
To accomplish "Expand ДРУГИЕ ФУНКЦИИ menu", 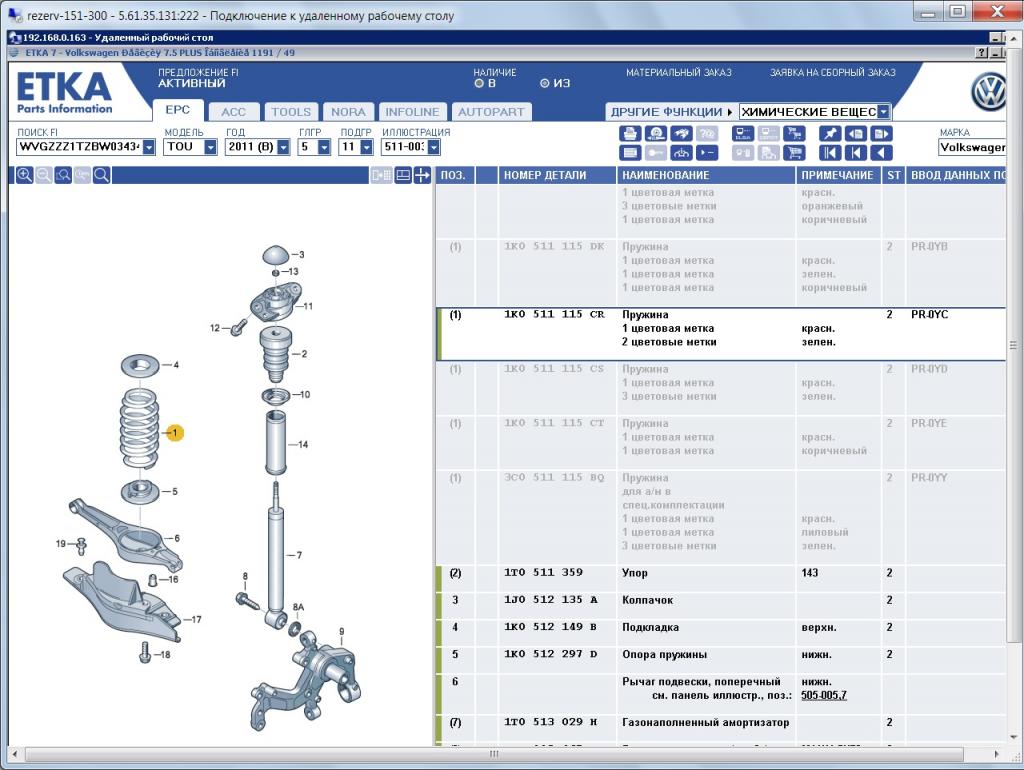I will 671,112.
